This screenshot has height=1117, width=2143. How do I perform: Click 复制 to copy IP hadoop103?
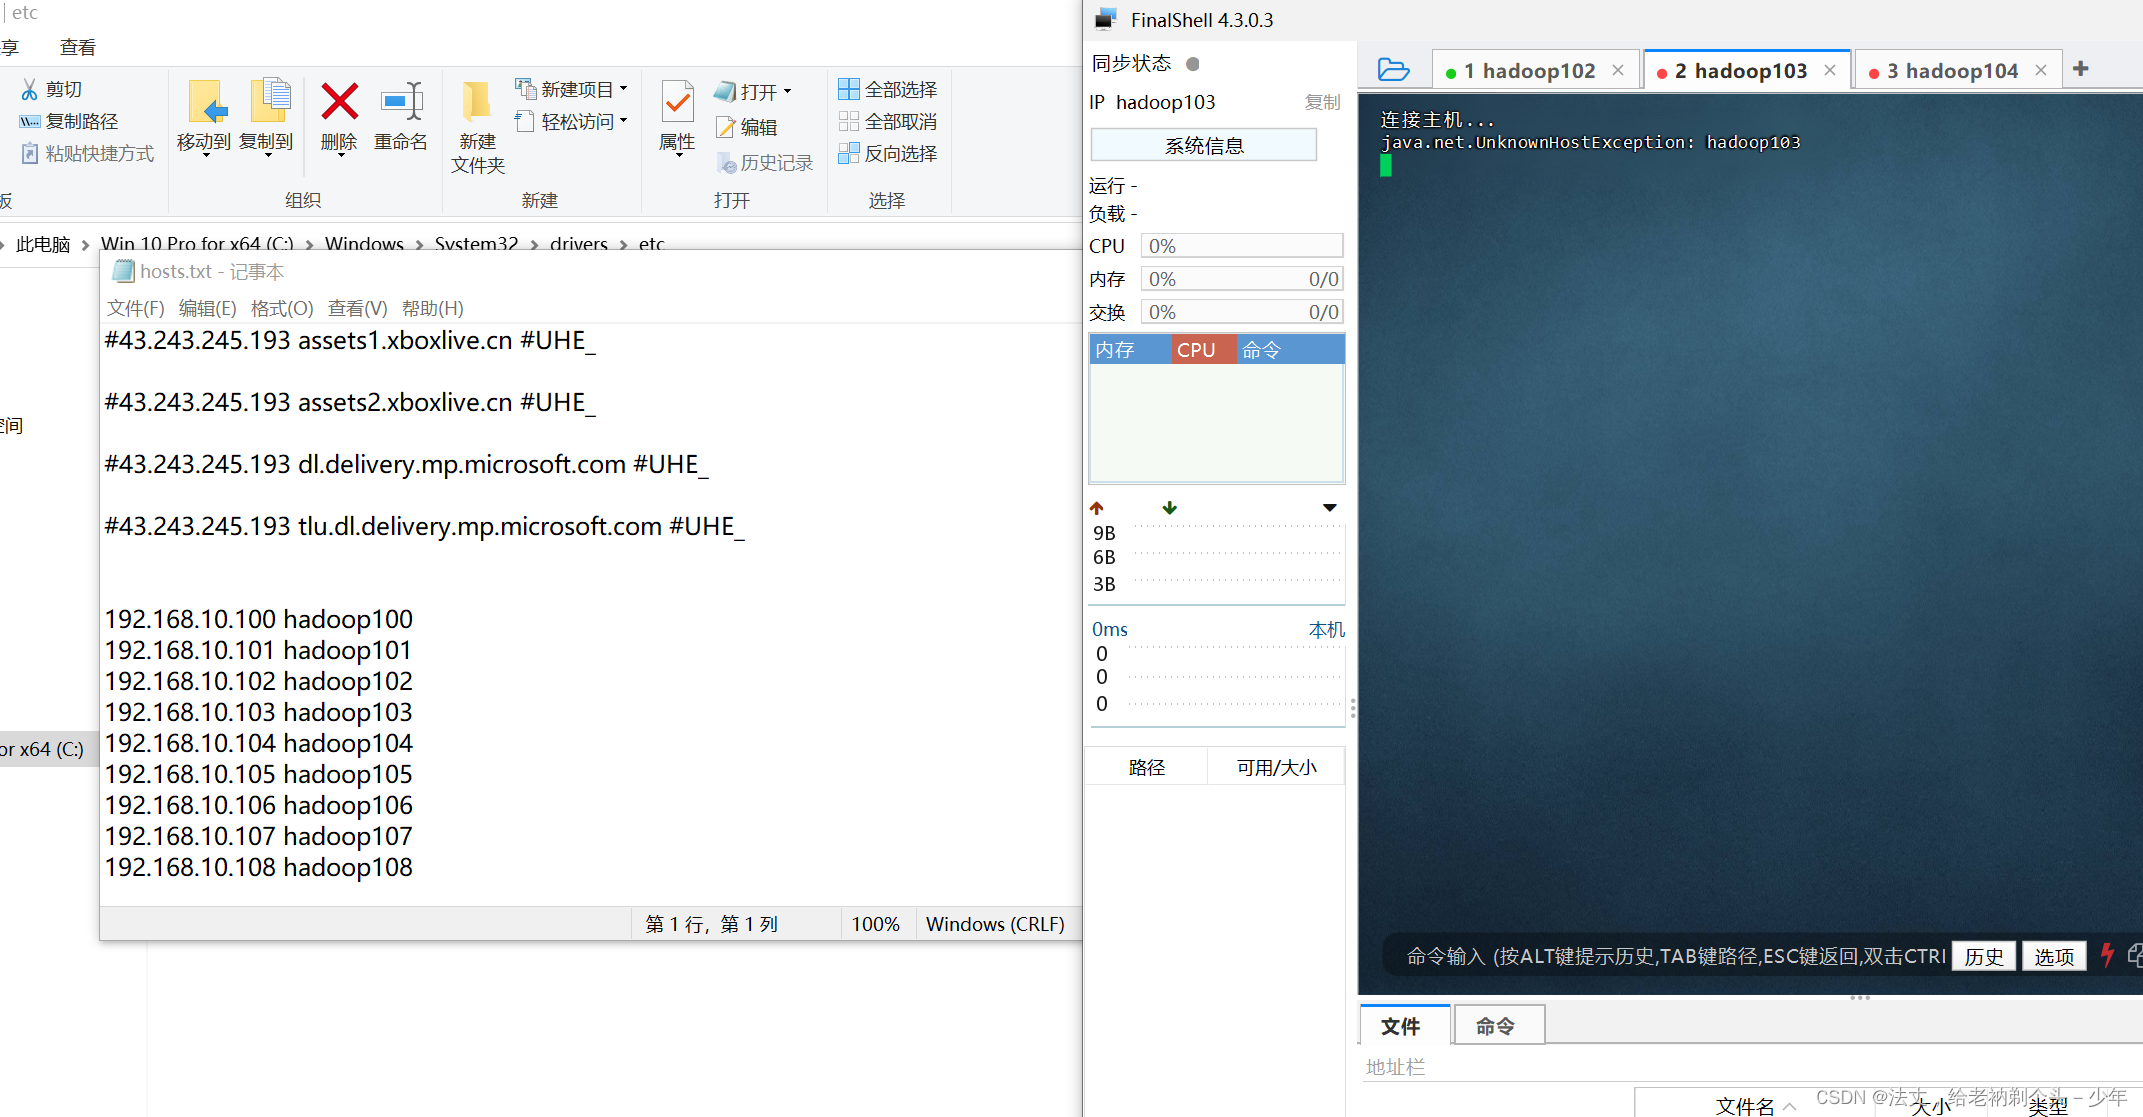(1322, 101)
